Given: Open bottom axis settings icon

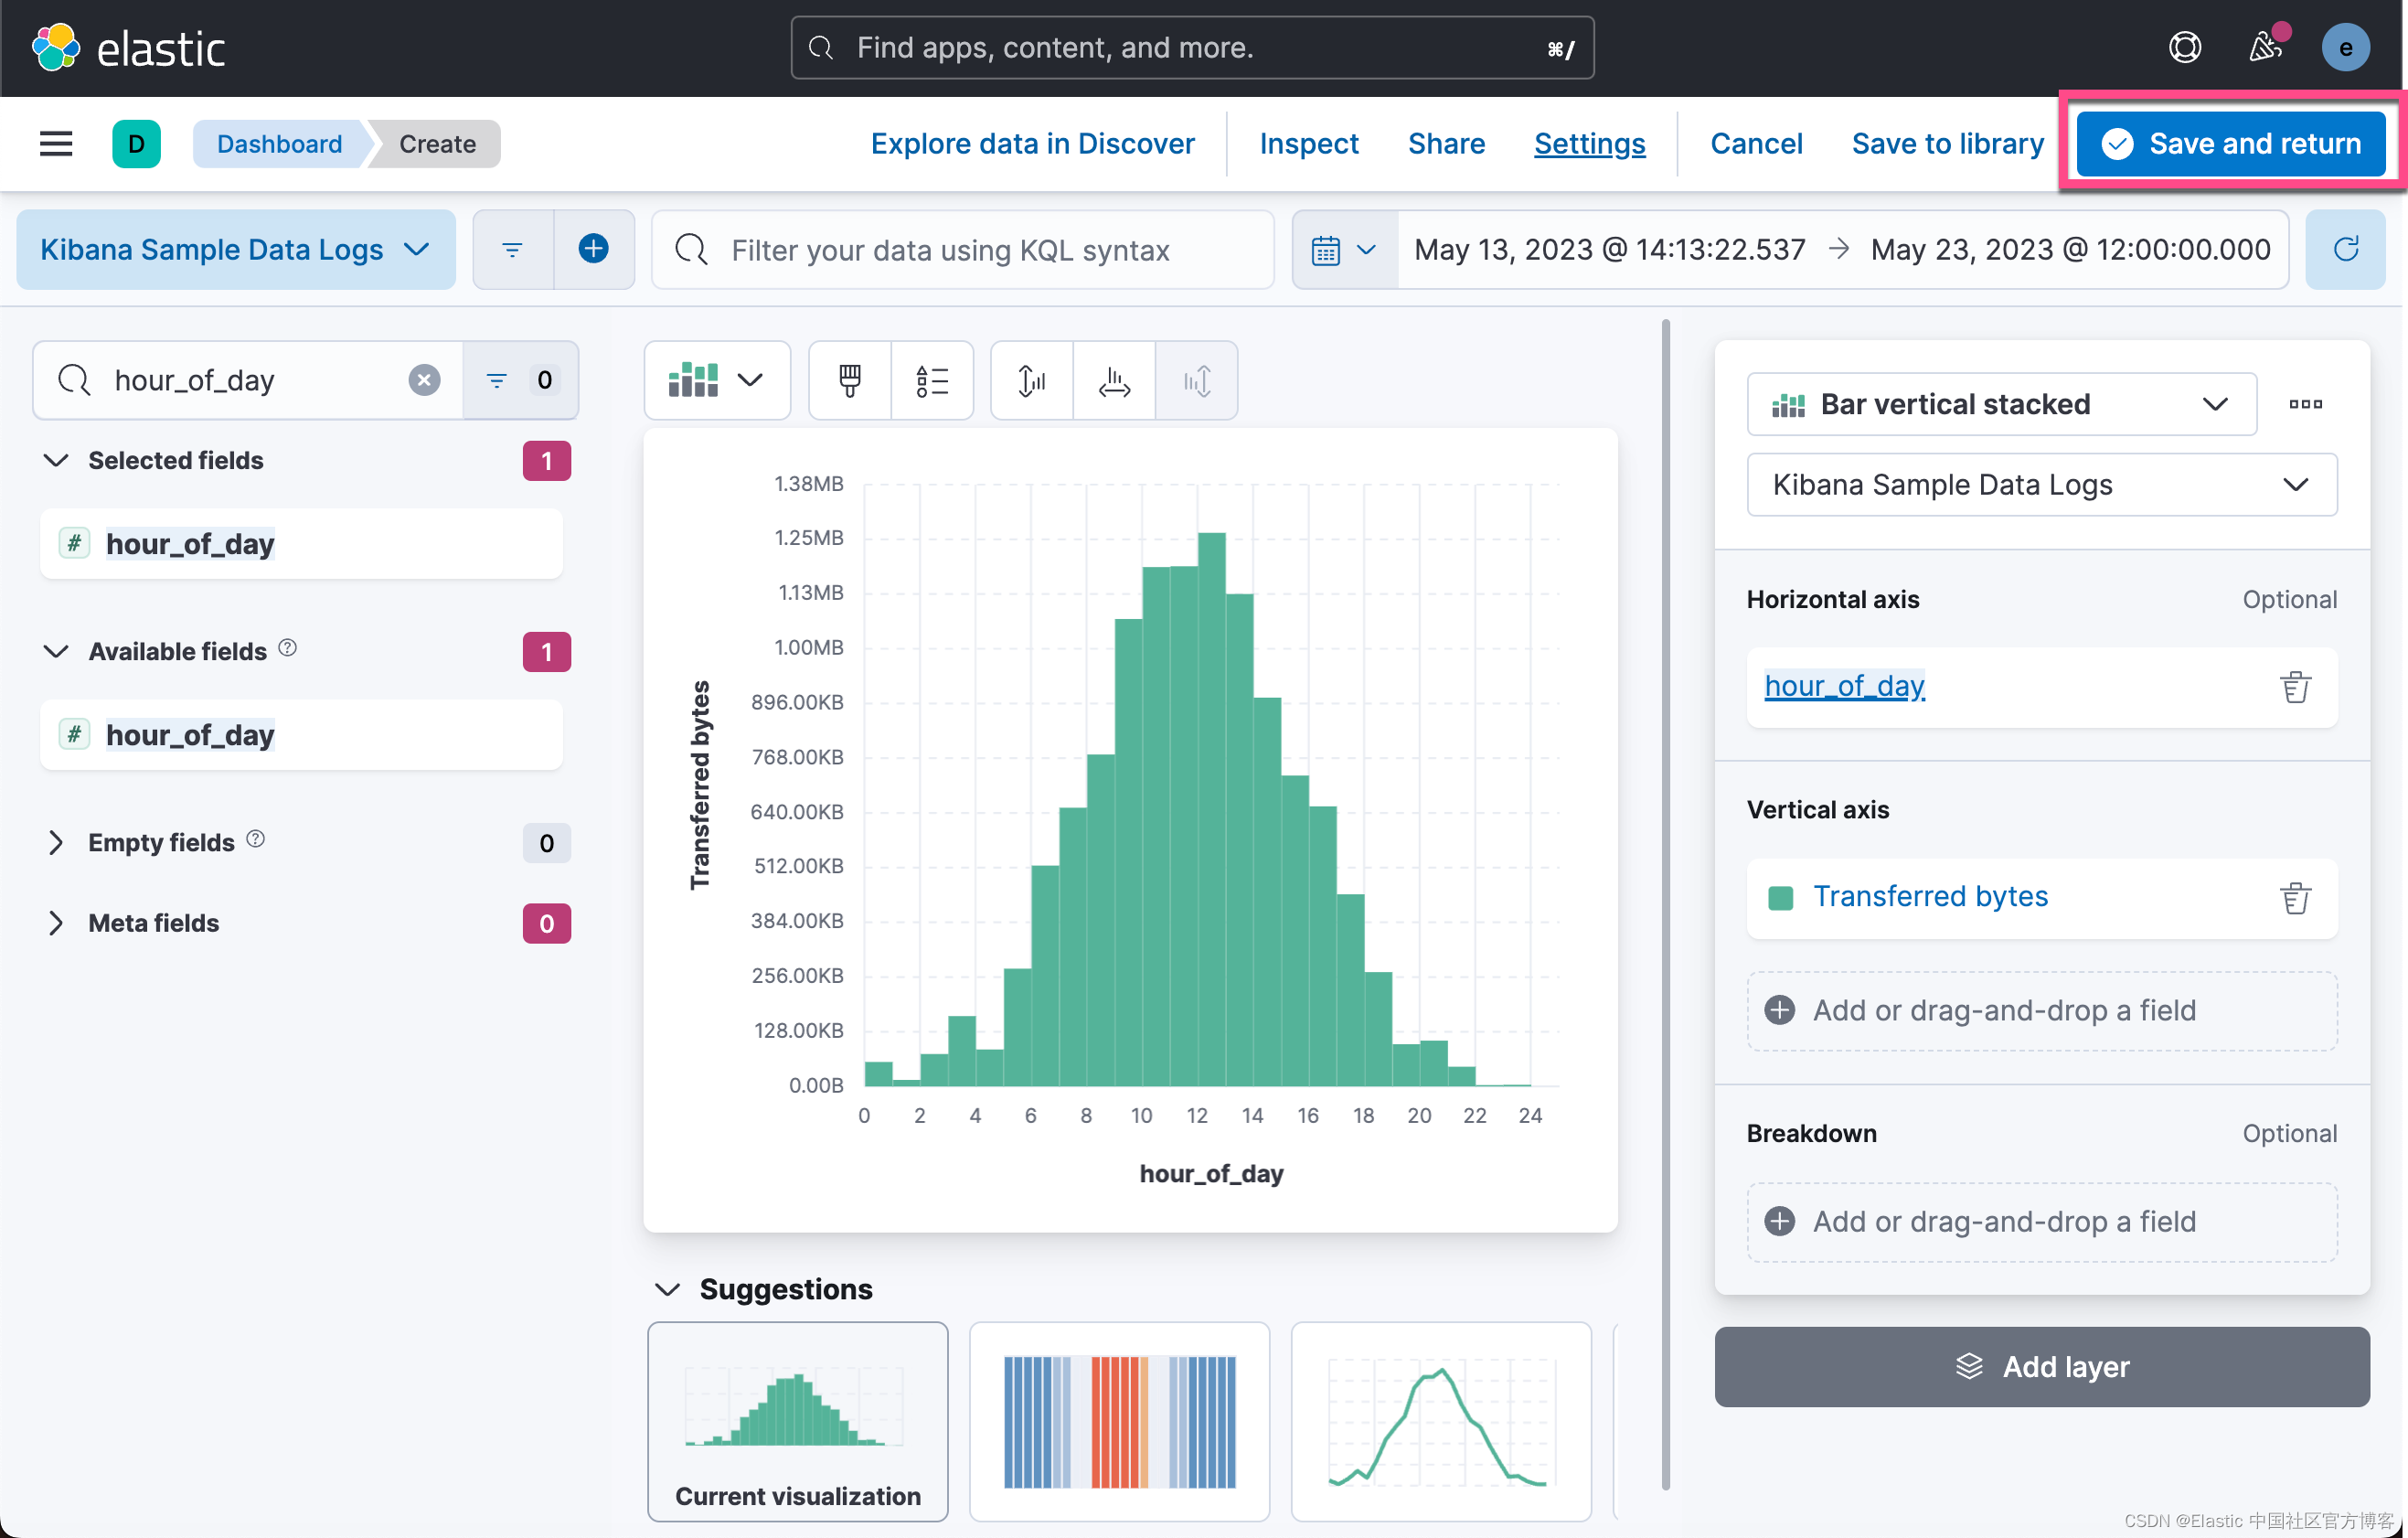Looking at the screenshot, I should coord(1114,380).
